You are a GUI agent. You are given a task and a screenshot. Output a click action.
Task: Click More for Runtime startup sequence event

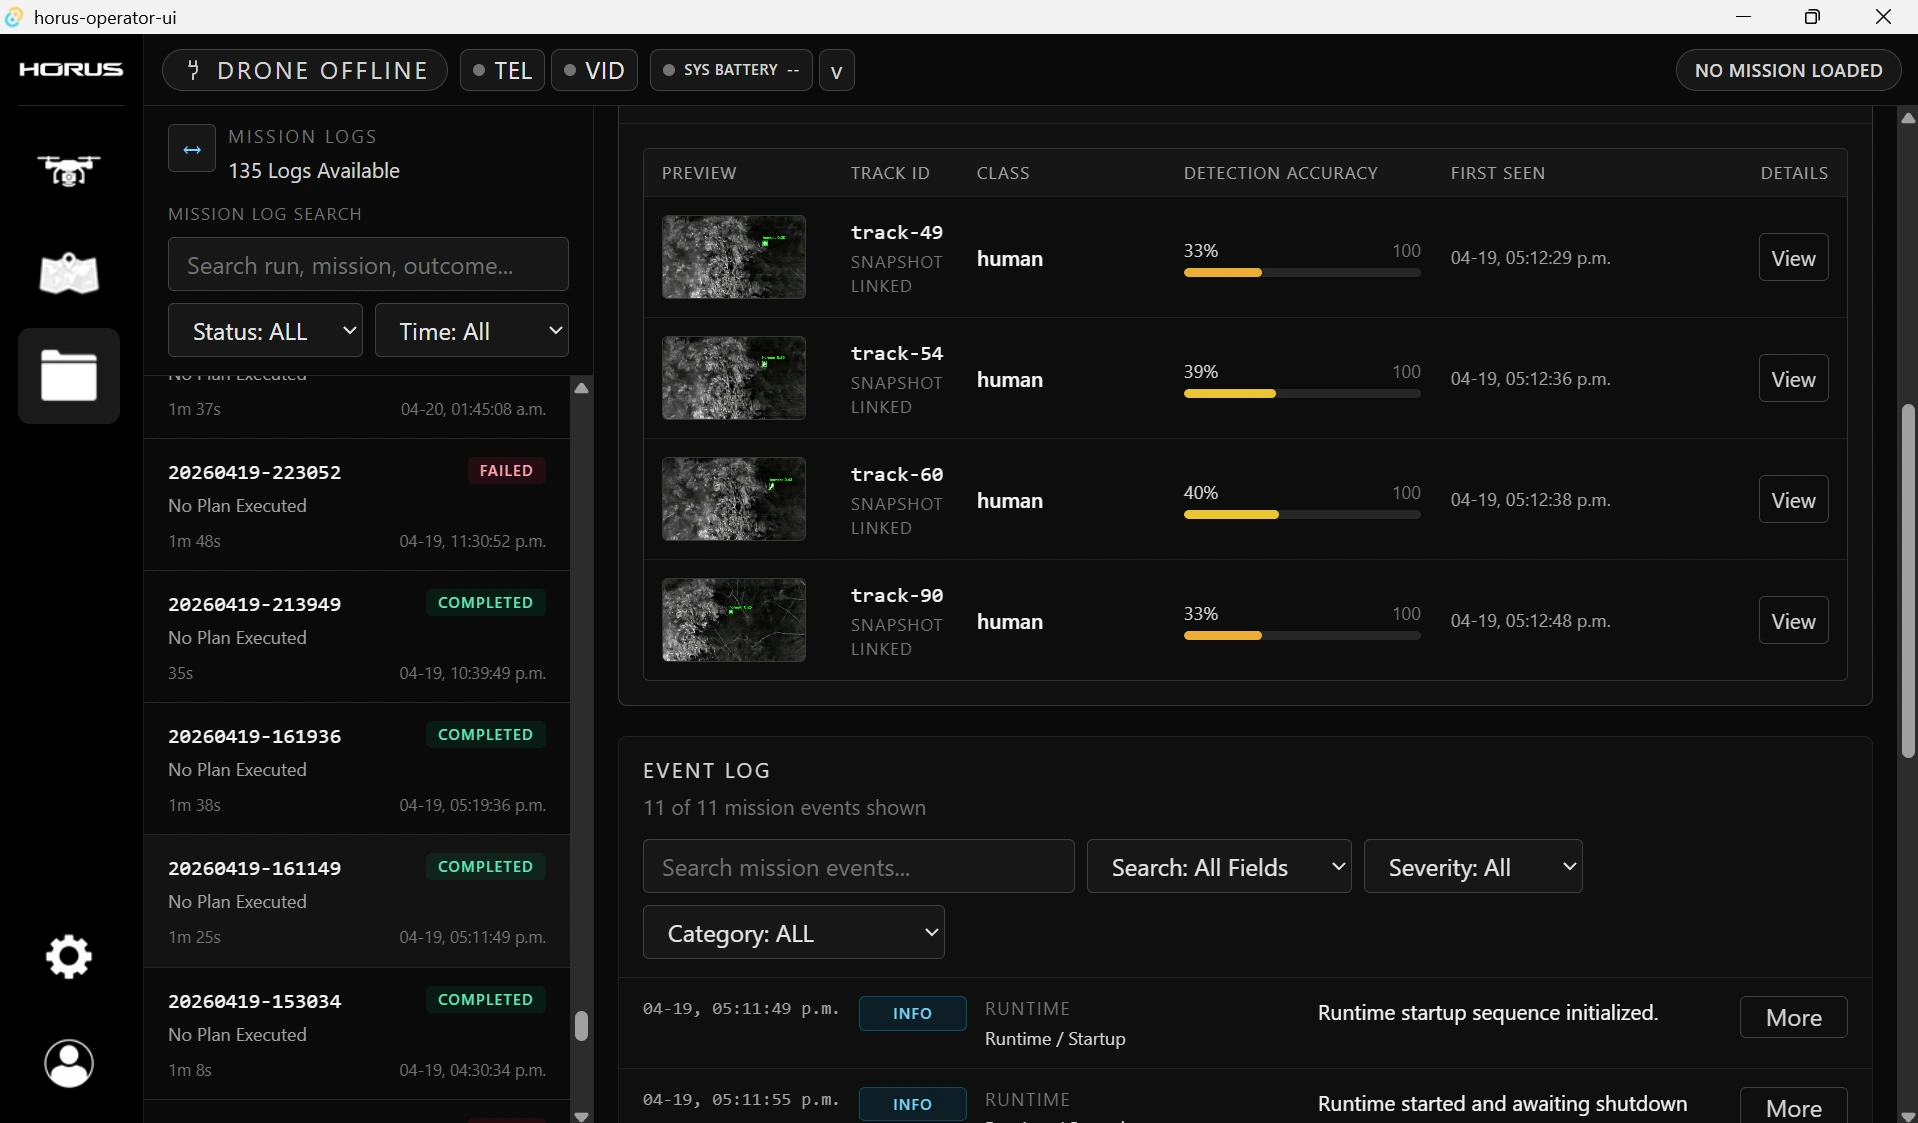1793,1018
